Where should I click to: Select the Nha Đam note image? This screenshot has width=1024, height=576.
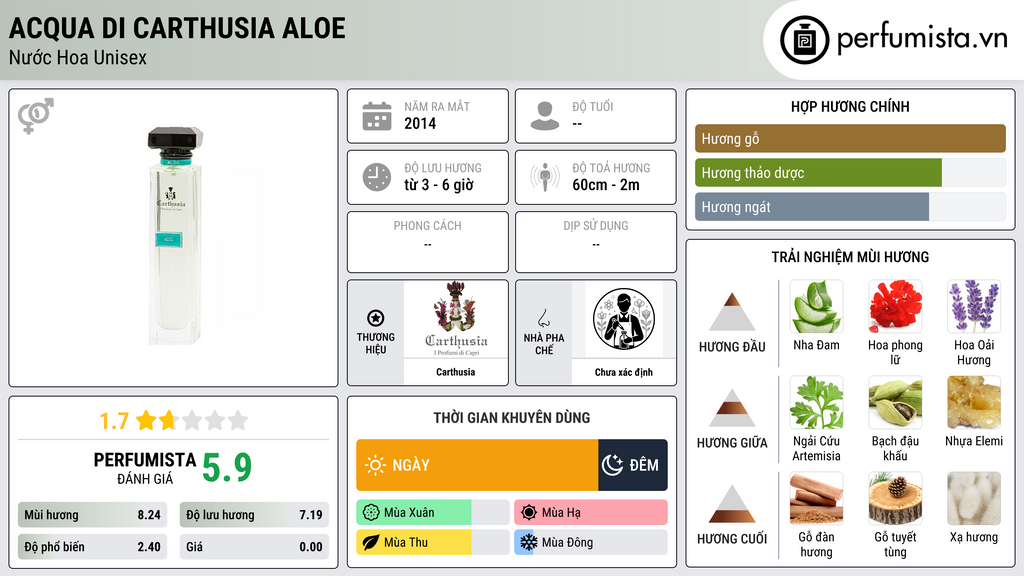coord(816,307)
